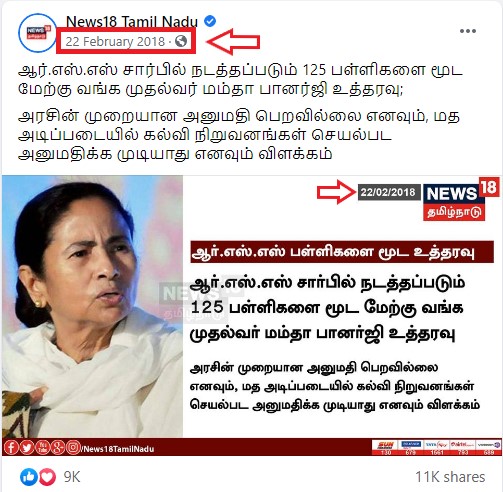Click the Twitter bird icon in footer
Viewport: 503px width, 492px height.
26,447
